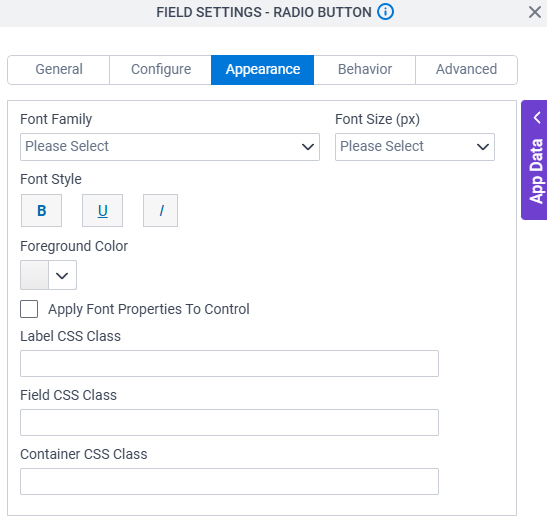Screen dimensions: 547x529
Task: Focus the Field CSS Class input
Action: point(229,423)
